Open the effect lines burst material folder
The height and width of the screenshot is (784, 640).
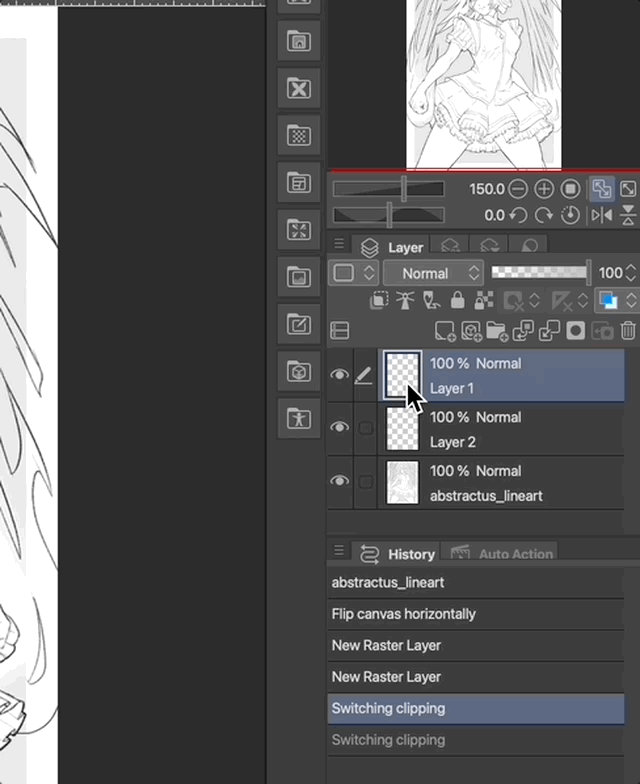click(298, 230)
